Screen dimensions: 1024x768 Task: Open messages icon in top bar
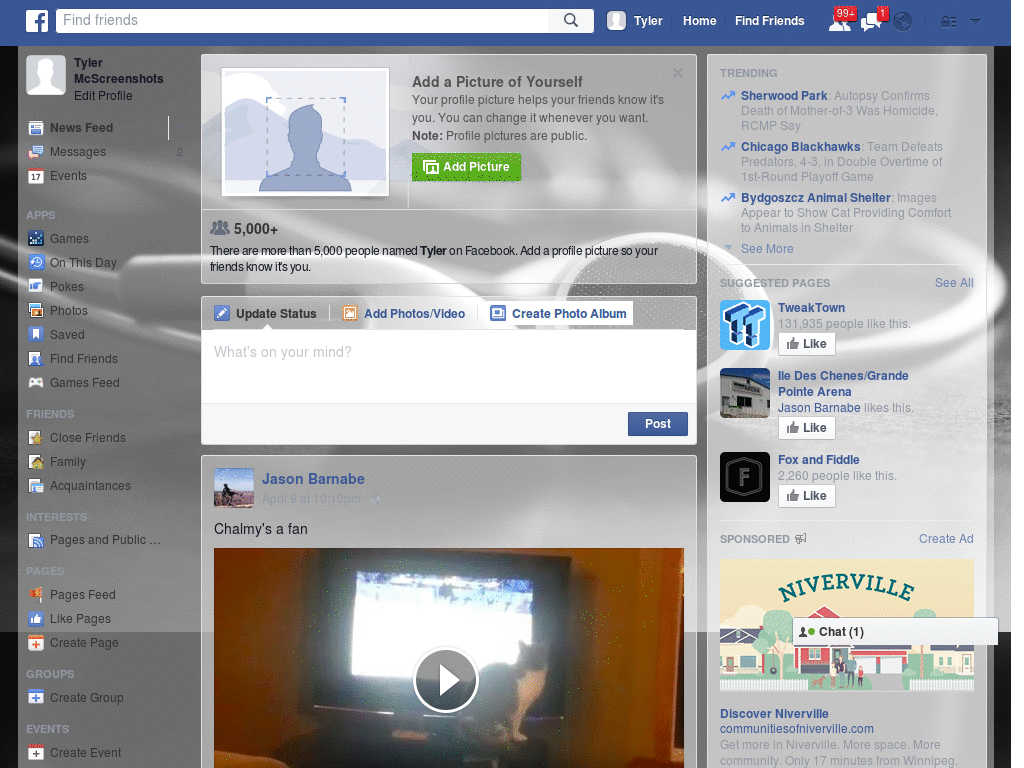tap(872, 21)
